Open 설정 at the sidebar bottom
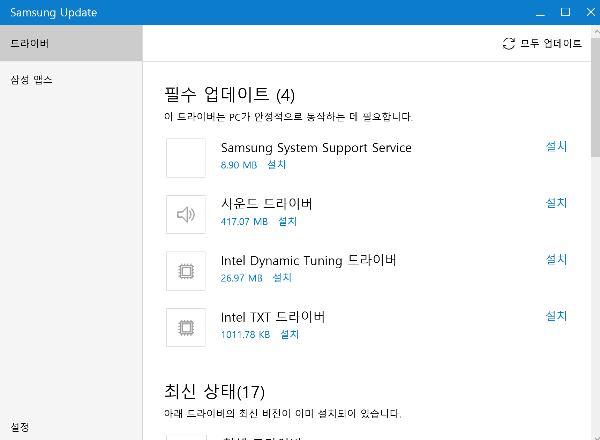The width and height of the screenshot is (600, 440). click(20, 427)
